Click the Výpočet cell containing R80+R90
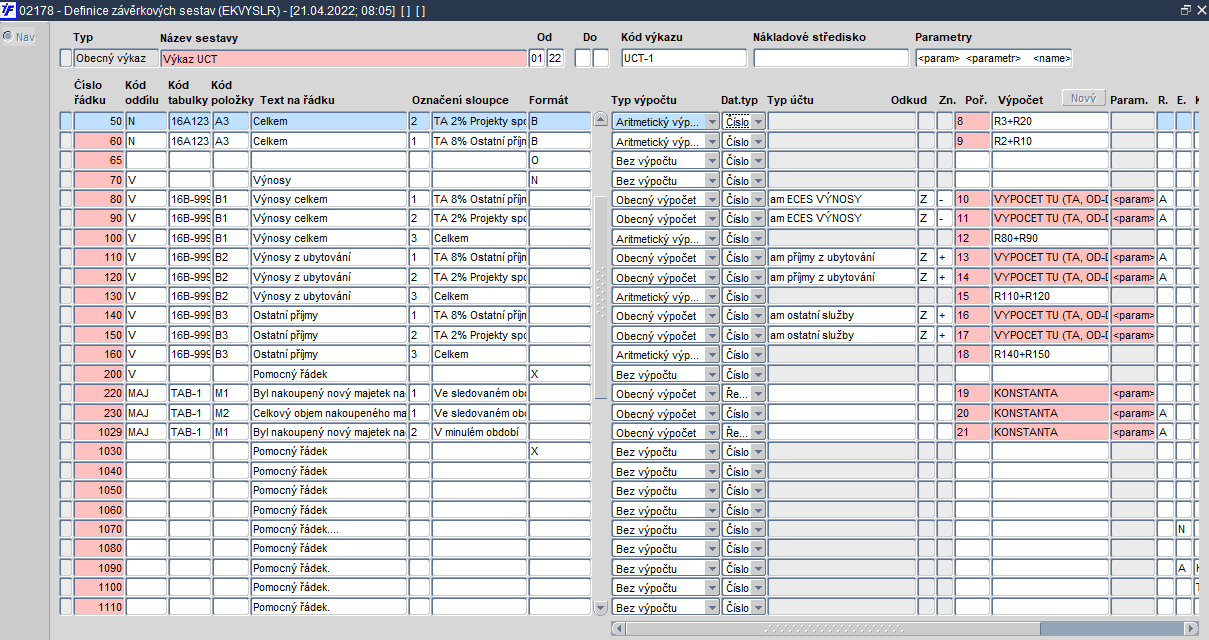1209x640 pixels. tap(1049, 238)
